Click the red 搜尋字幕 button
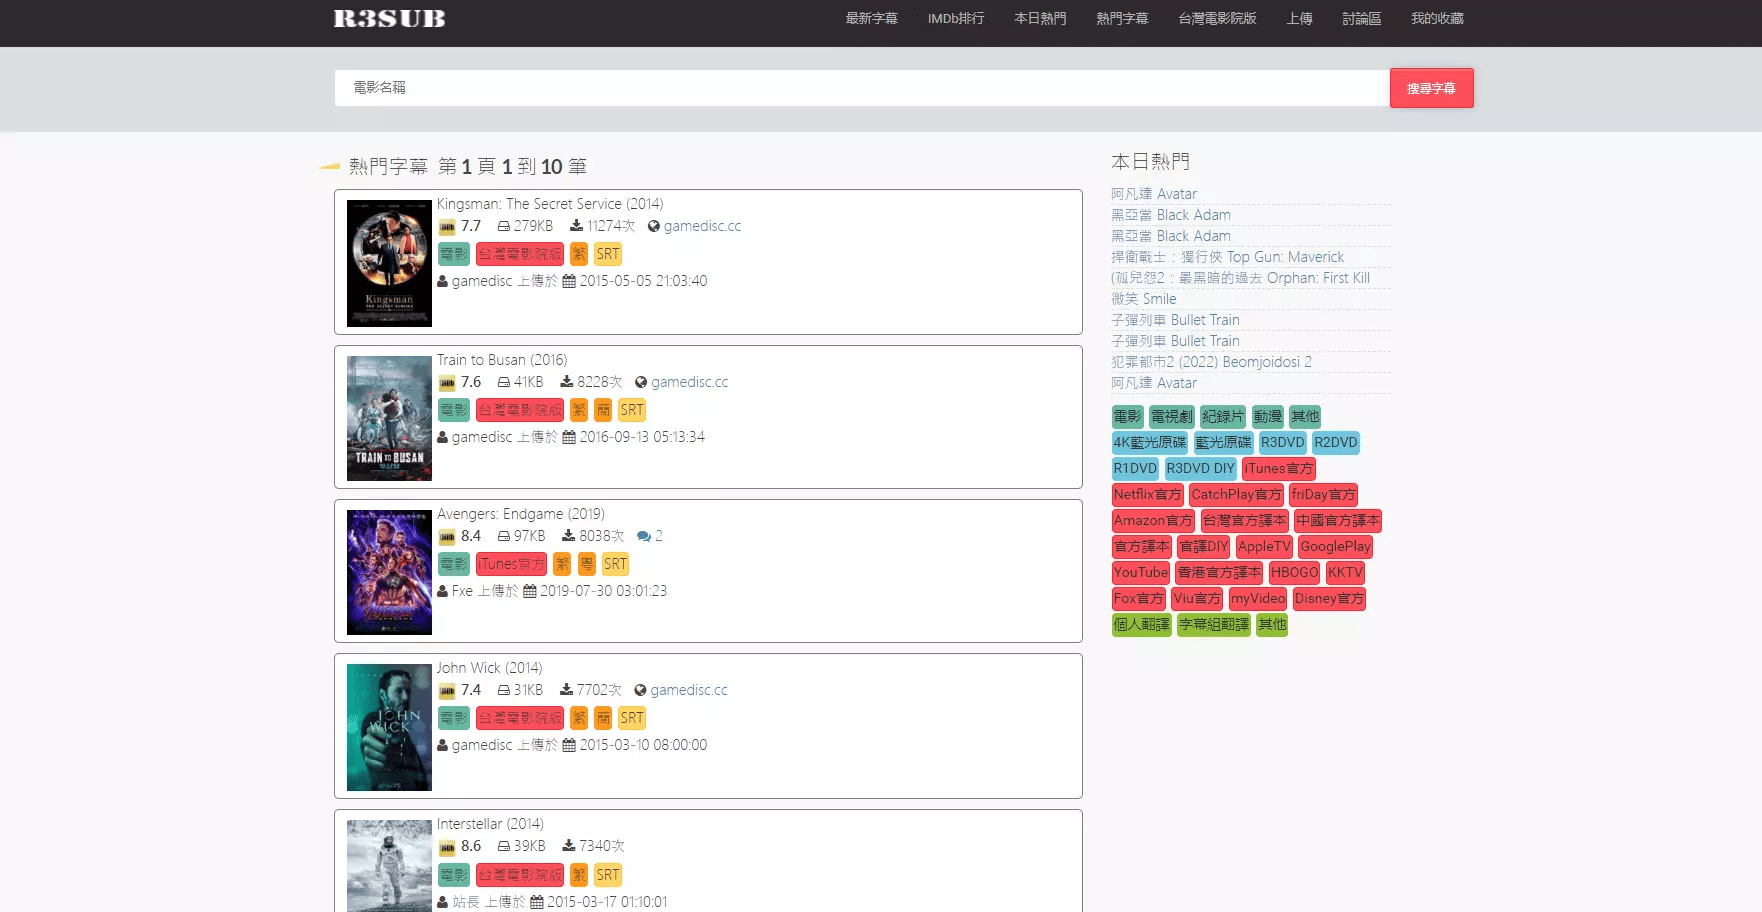Screen dimensions: 1762x912 (1431, 88)
